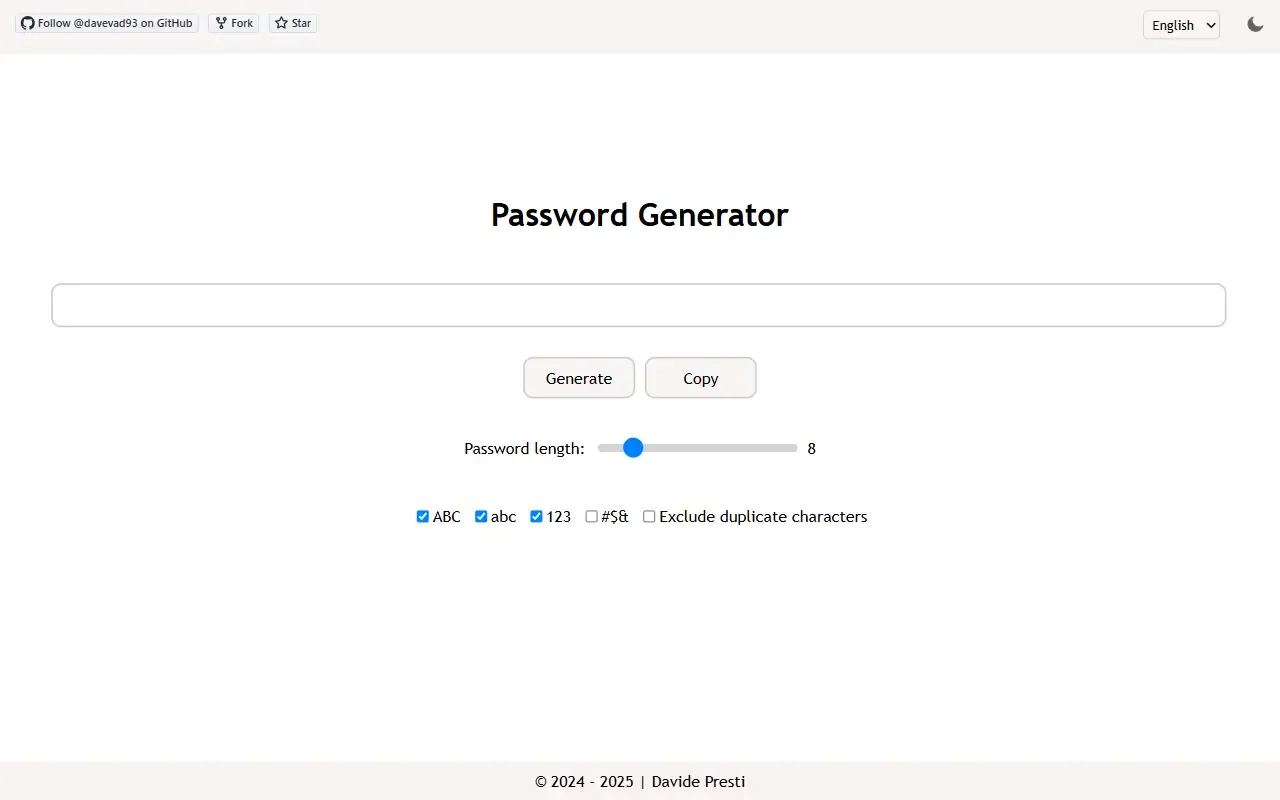Screen dimensions: 1280x800
Task: Click the Davide Presti footer text
Action: (699, 782)
